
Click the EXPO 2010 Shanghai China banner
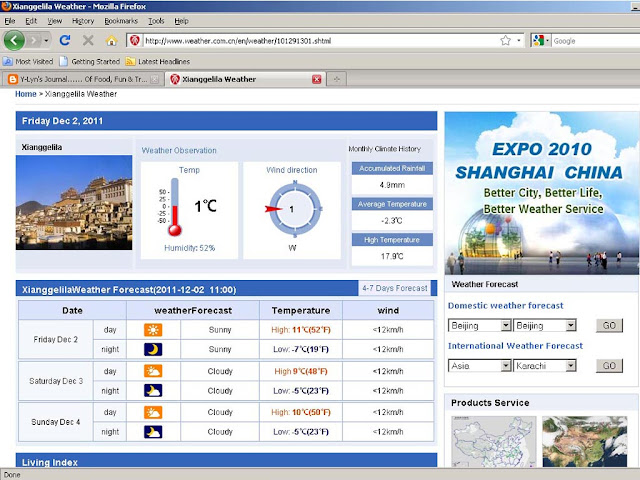(542, 193)
